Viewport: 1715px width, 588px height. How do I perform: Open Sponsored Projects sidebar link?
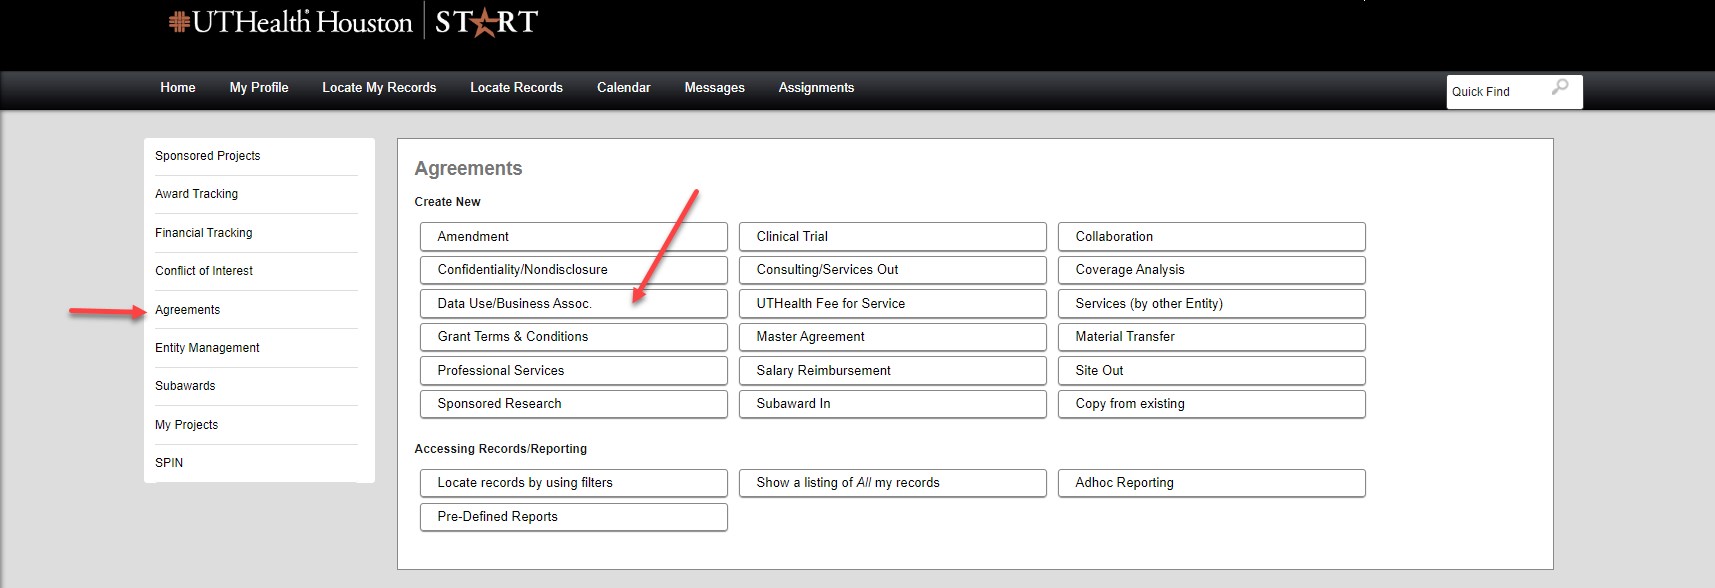[208, 156]
